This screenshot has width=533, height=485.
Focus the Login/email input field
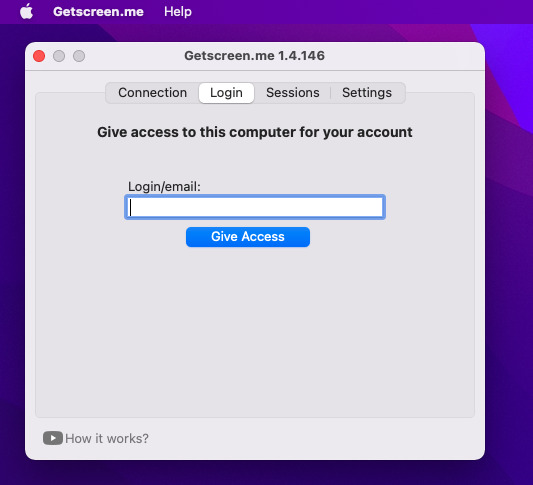click(255, 207)
